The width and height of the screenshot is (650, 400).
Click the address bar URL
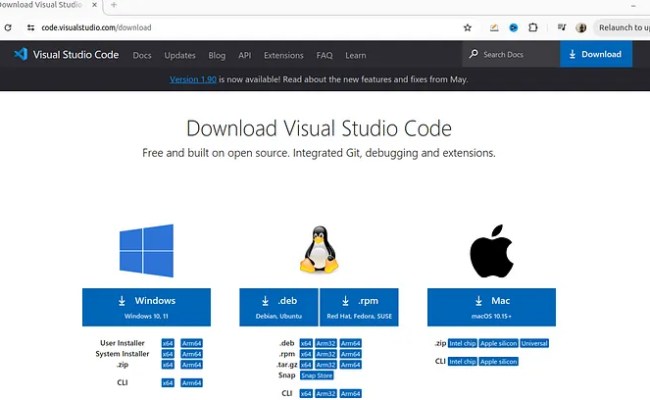pyautogui.click(x=96, y=28)
